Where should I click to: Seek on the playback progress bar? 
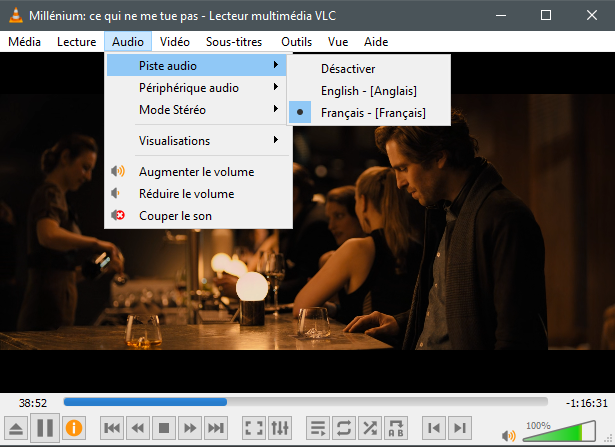(306, 402)
